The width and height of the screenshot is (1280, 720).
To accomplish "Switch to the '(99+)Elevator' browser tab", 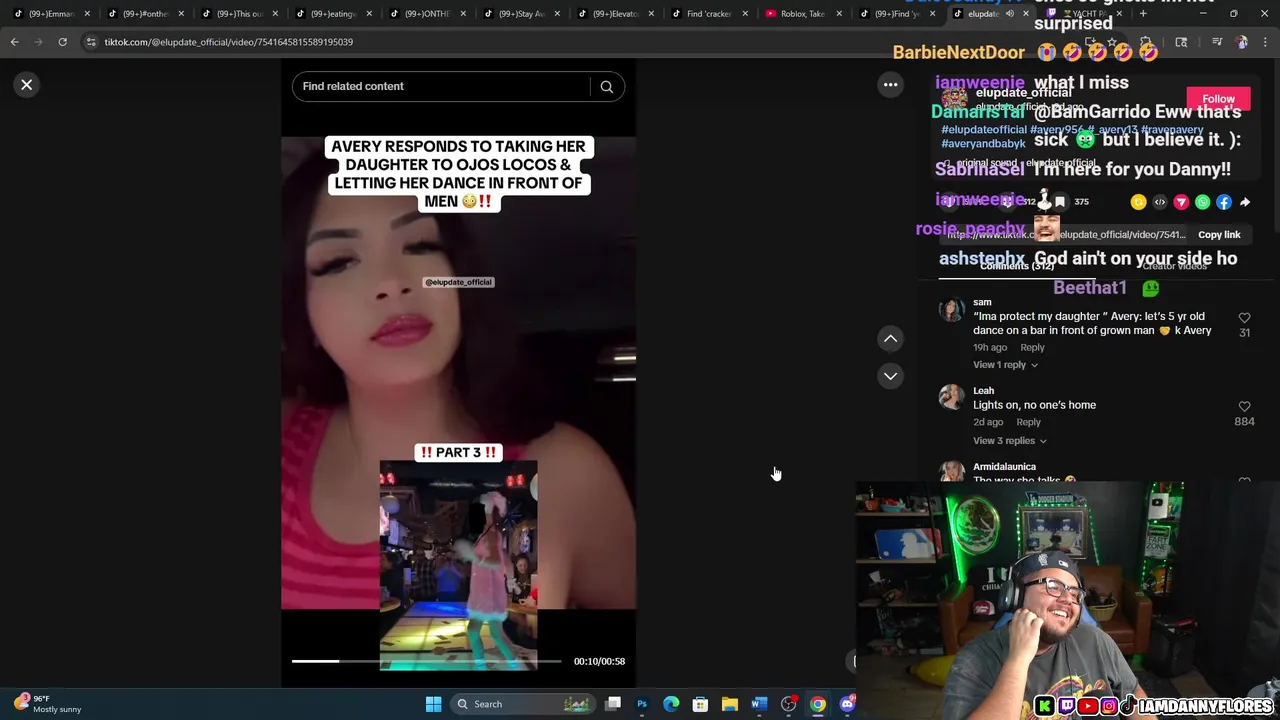I will pyautogui.click(x=615, y=14).
